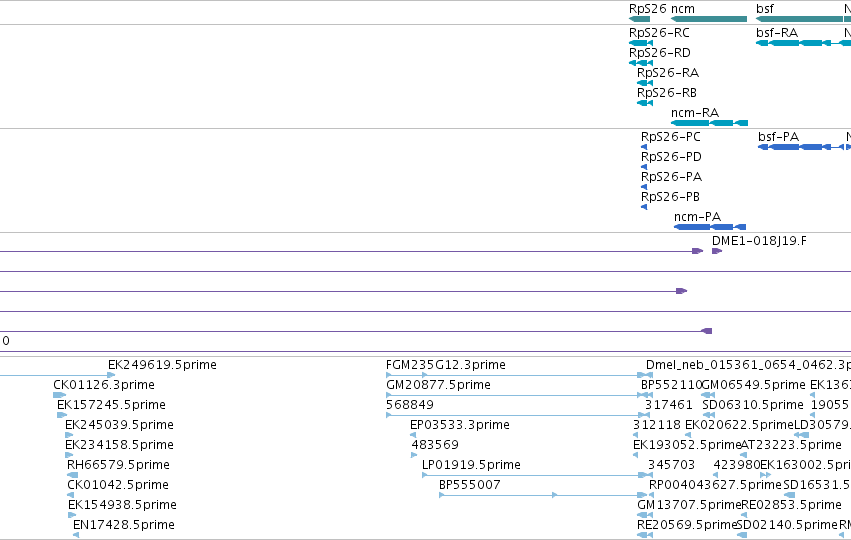851x540 pixels.
Task: Open the ncm-PA coding region glyph
Action: [x=710, y=227]
